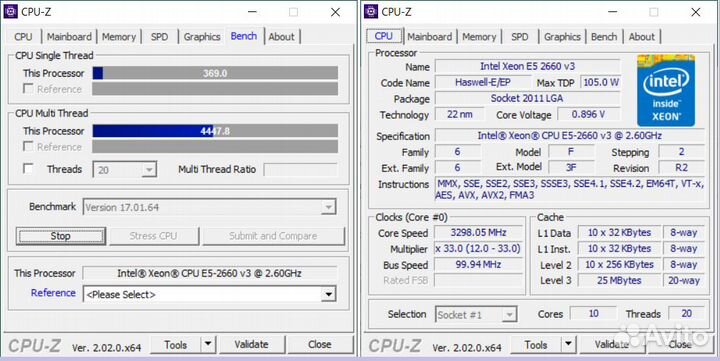Click Tools button in left window
Viewport: 720px width, 361px height.
coord(175,344)
